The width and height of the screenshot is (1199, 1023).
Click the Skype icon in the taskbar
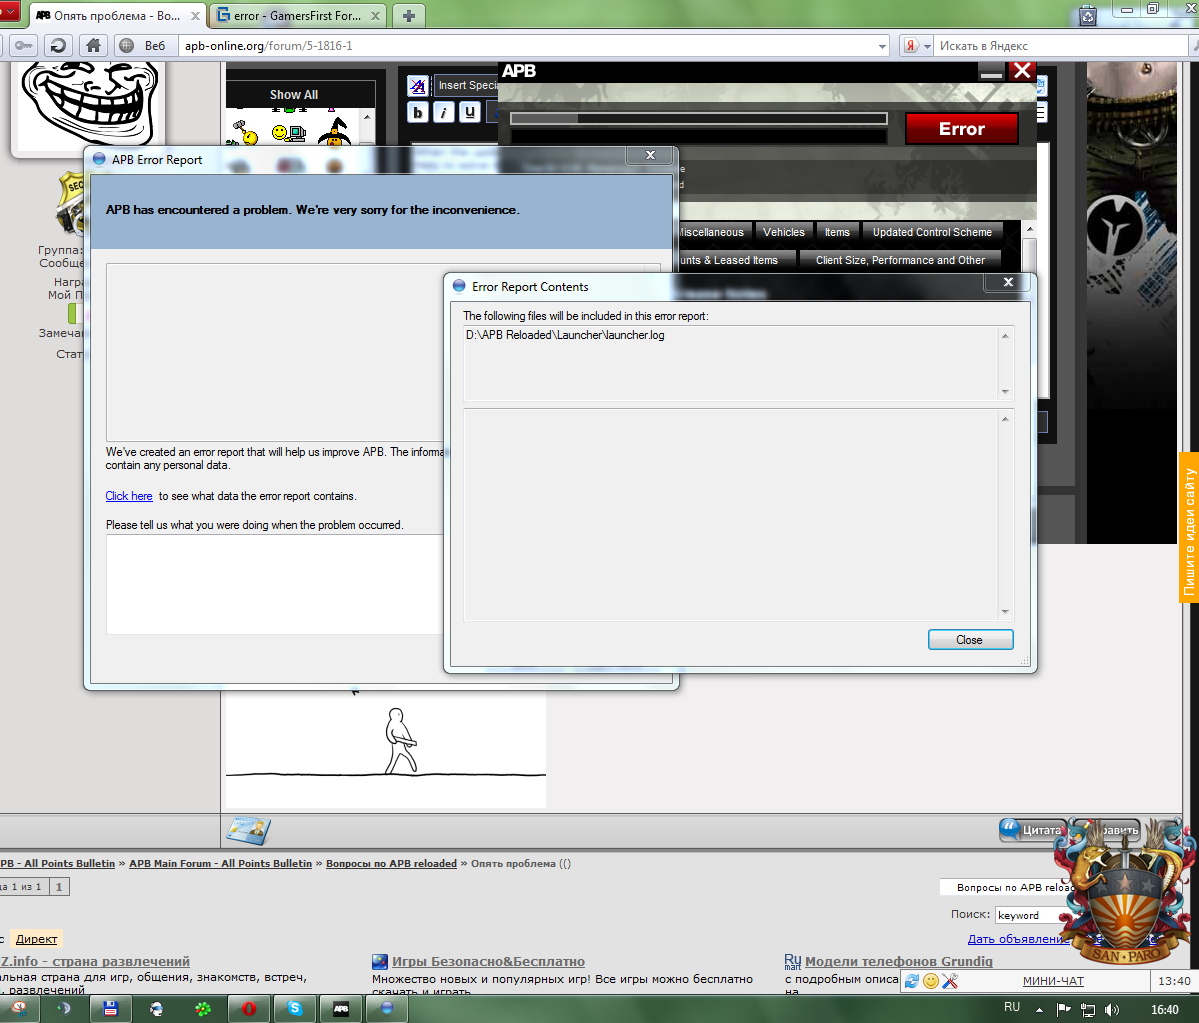(295, 1009)
